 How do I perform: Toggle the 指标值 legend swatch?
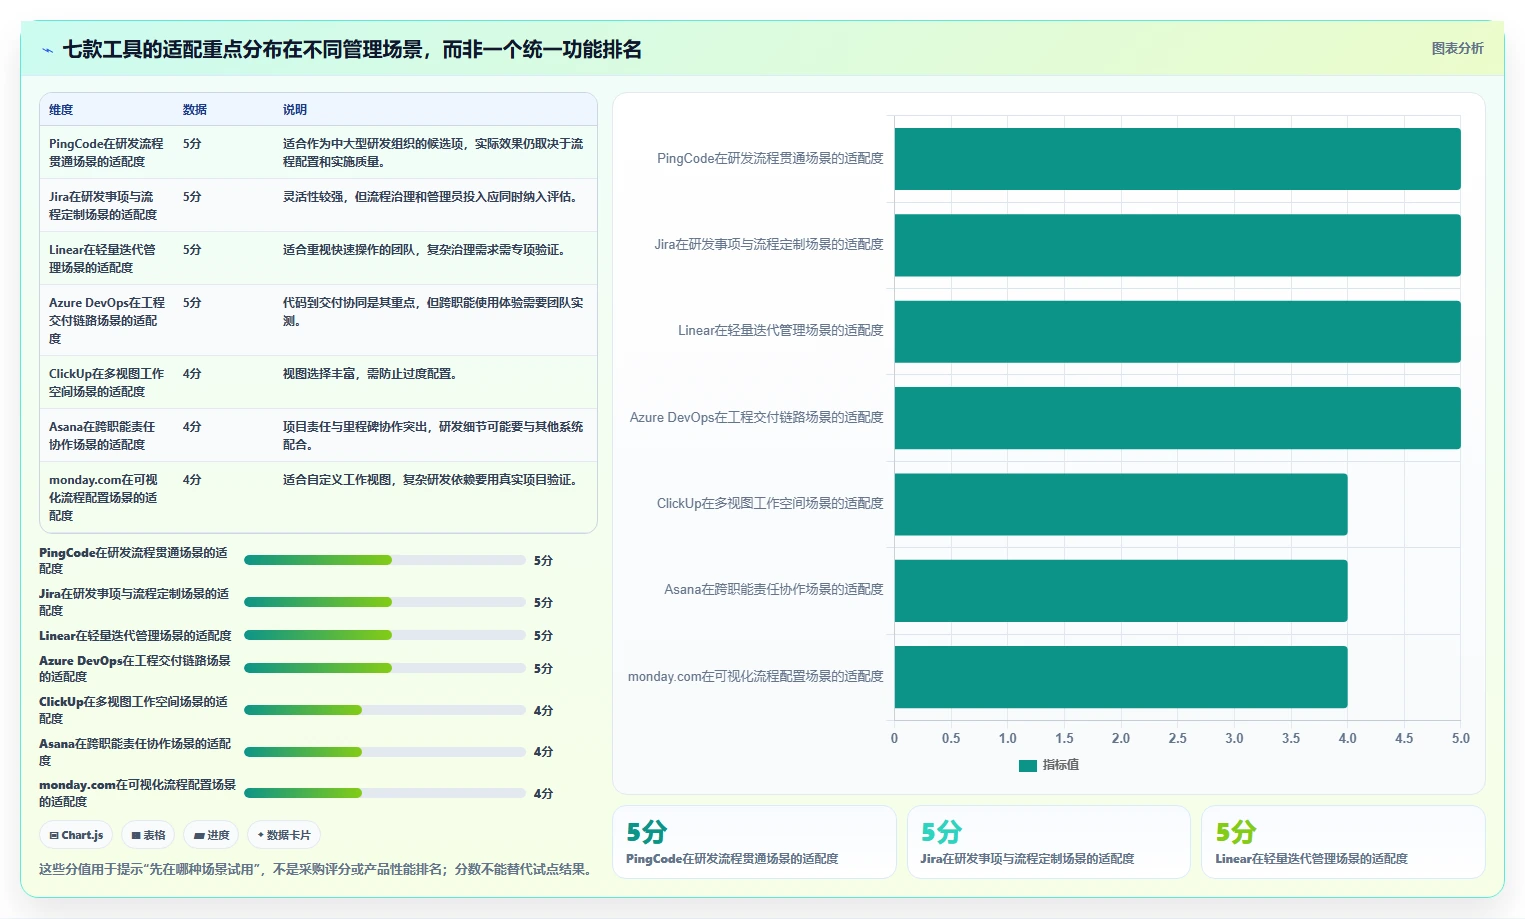pos(1028,765)
